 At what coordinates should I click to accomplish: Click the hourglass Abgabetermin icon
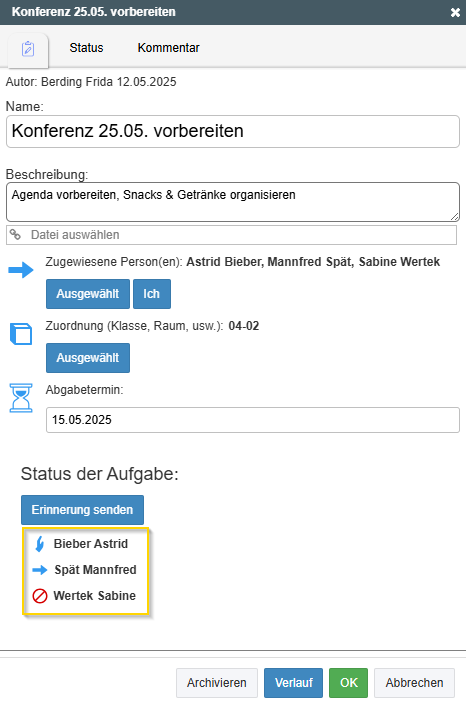coord(21,397)
